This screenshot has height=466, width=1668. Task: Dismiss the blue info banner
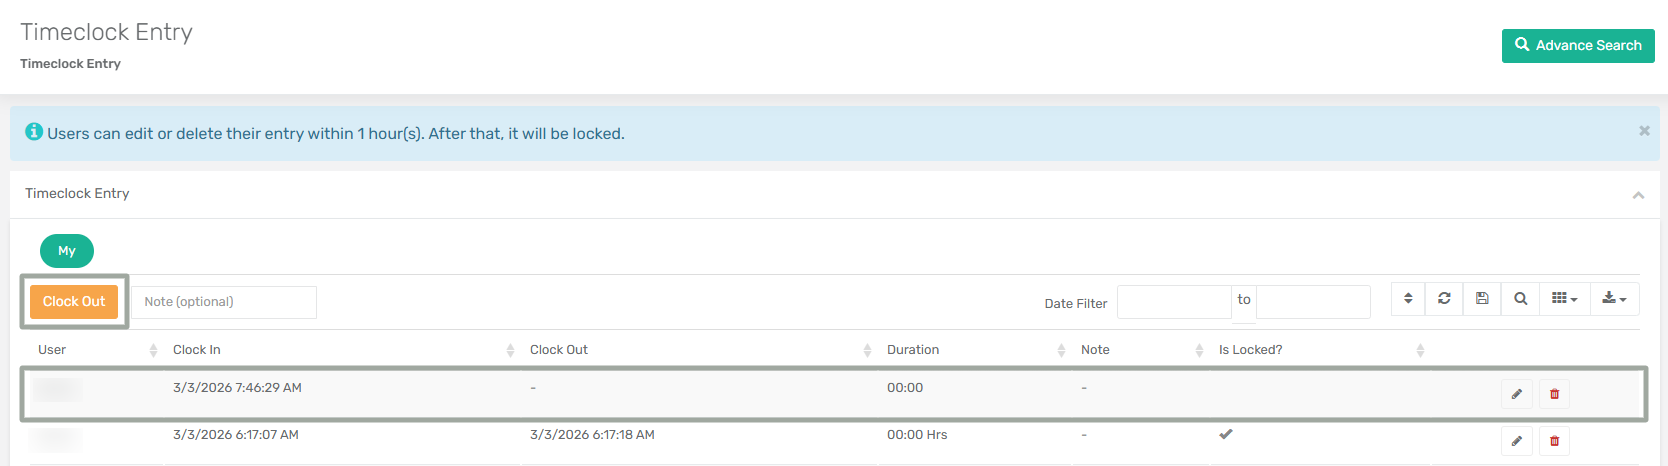point(1644,131)
